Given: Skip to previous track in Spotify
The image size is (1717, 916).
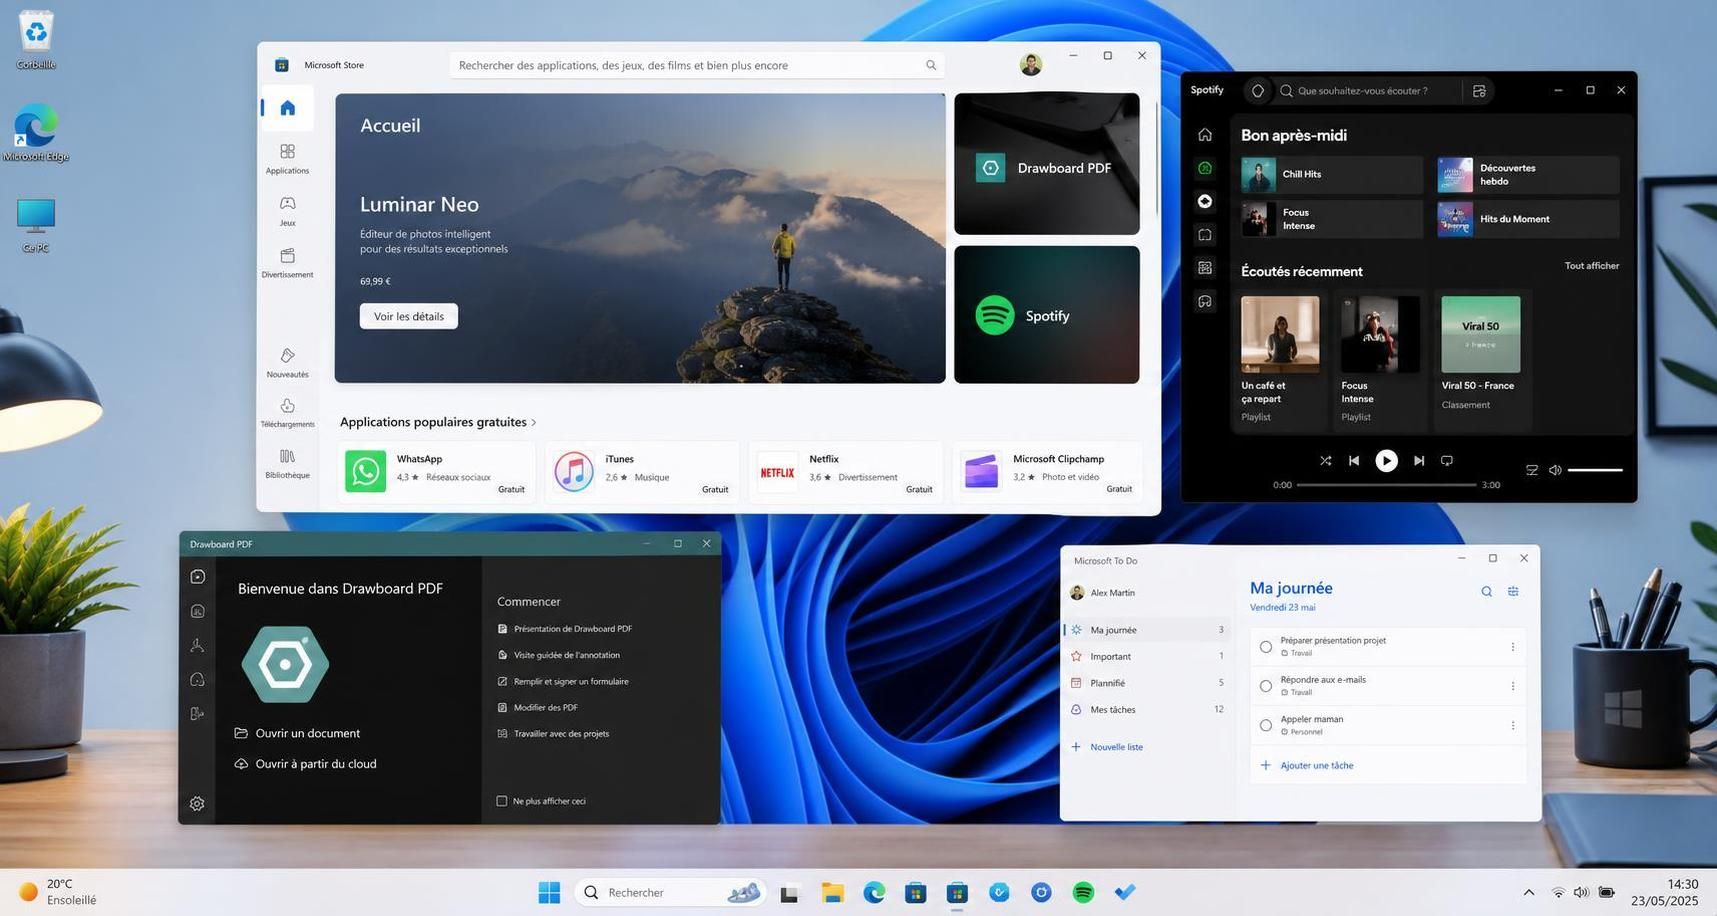Looking at the screenshot, I should 1354,461.
